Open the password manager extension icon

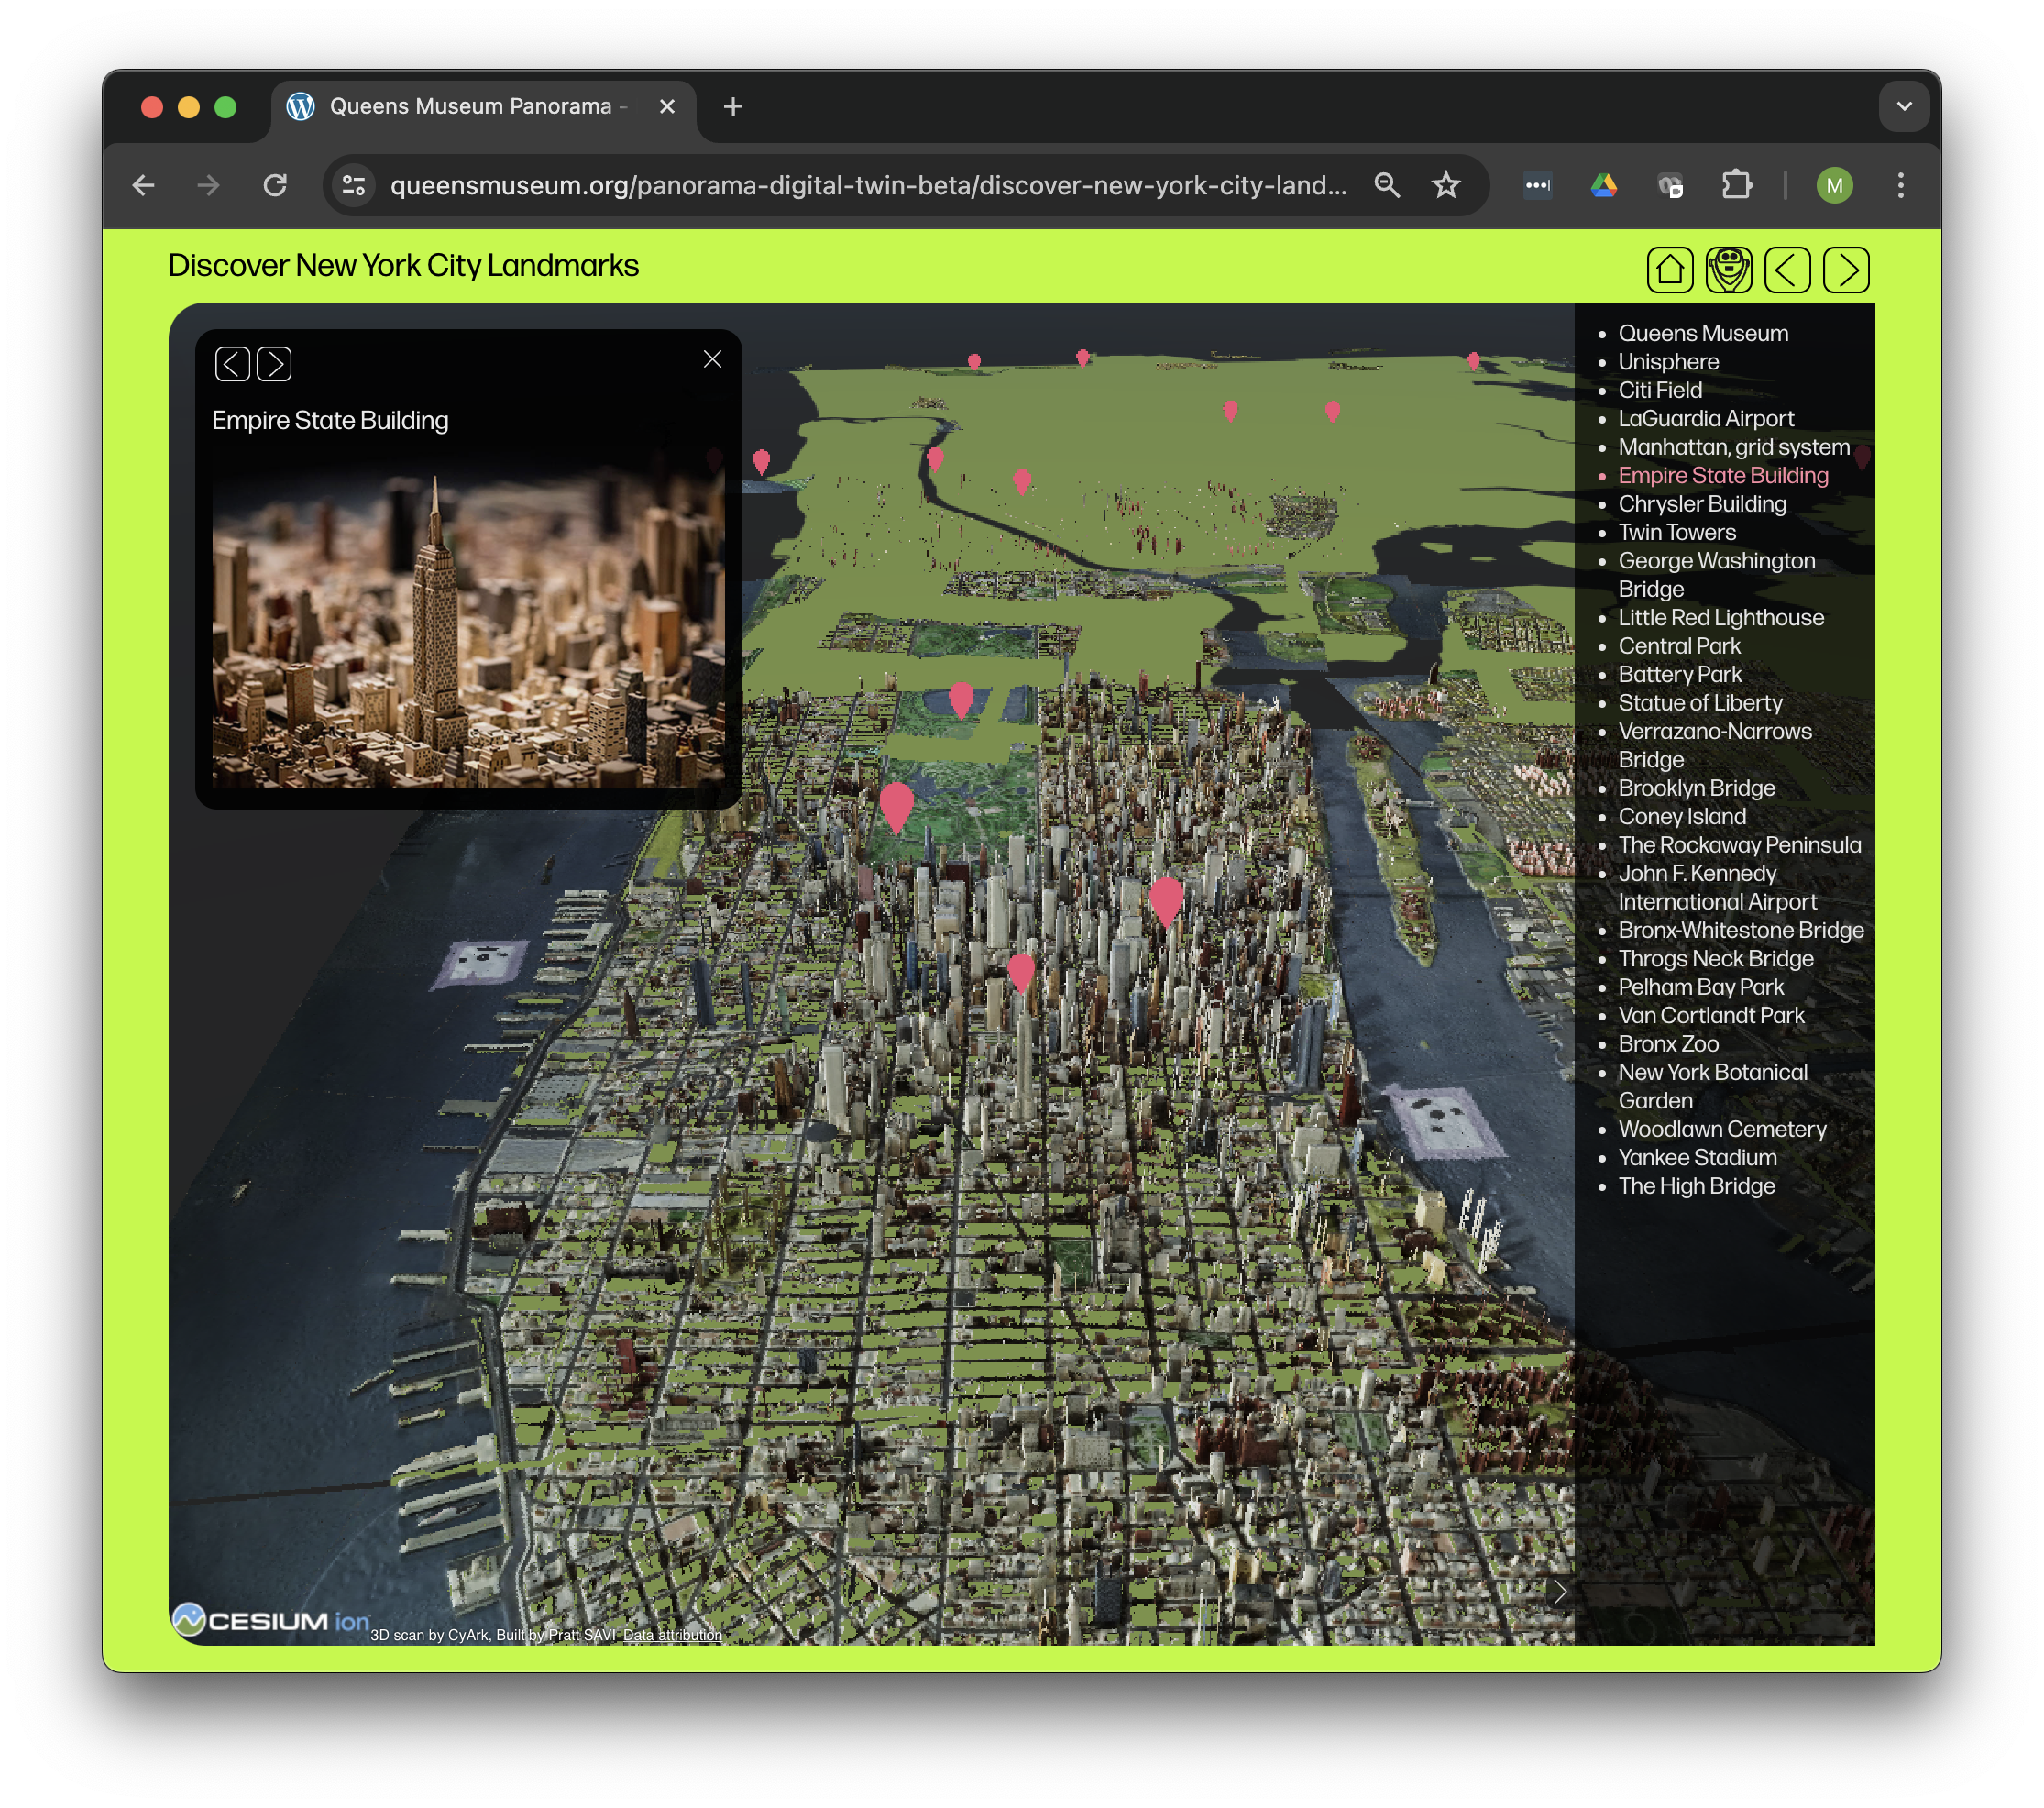tap(1538, 185)
